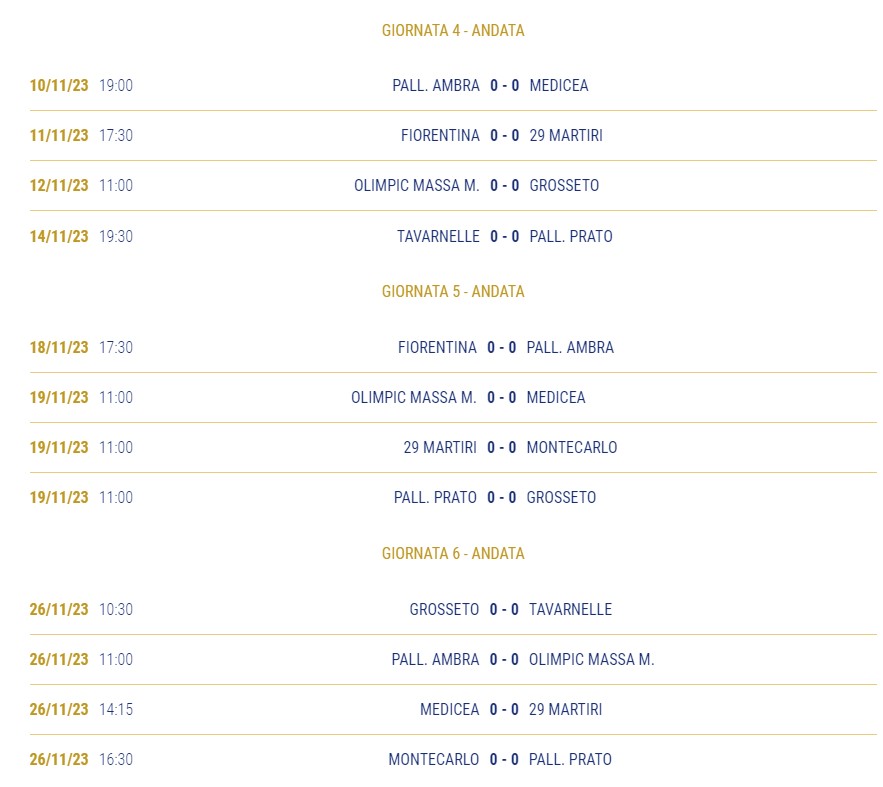Select Montecarlo, opponent of 29 Martiri
Screen dimensions: 883x787
pos(572,448)
